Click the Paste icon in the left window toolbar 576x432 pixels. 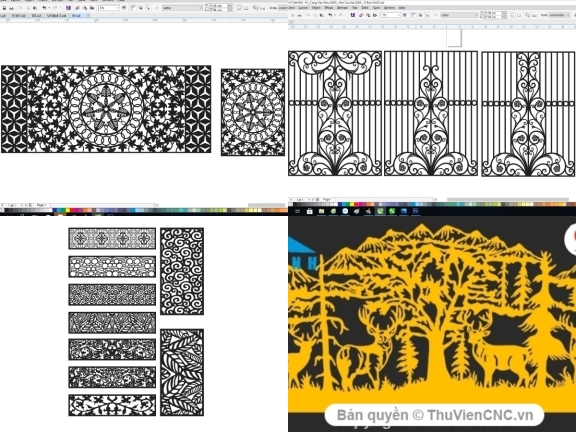(x=35, y=8)
